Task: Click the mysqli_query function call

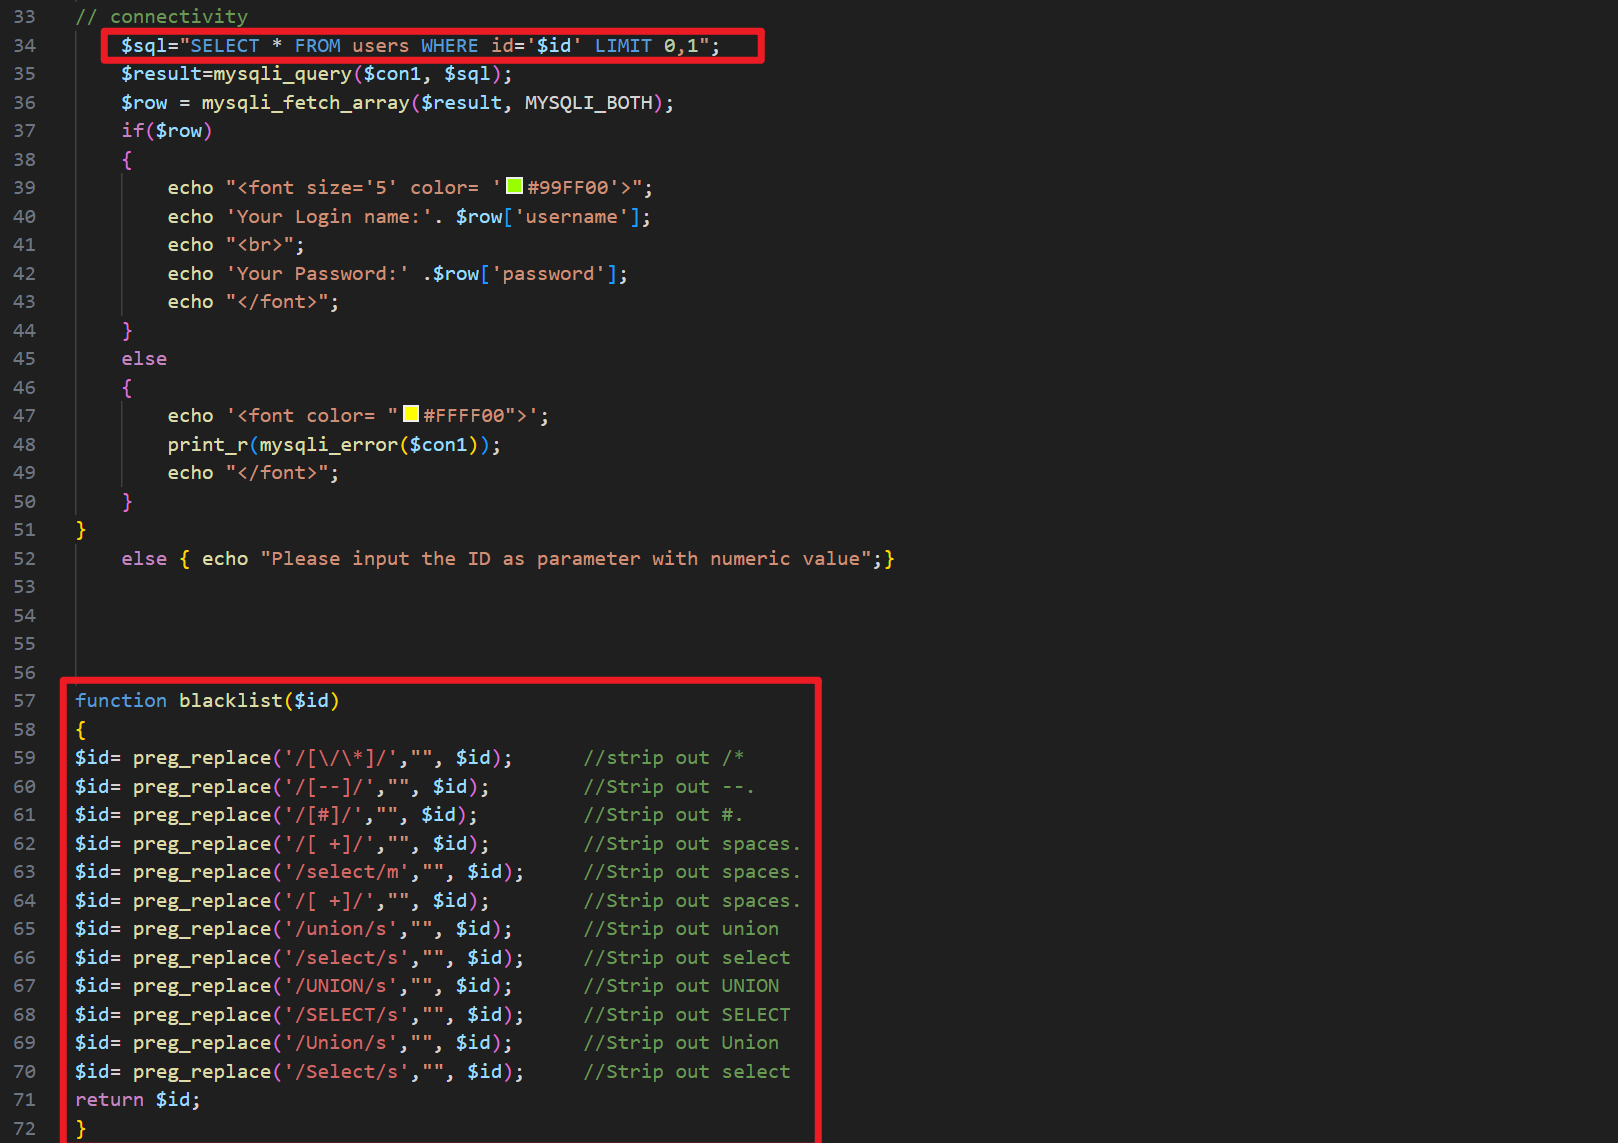Action: (282, 74)
